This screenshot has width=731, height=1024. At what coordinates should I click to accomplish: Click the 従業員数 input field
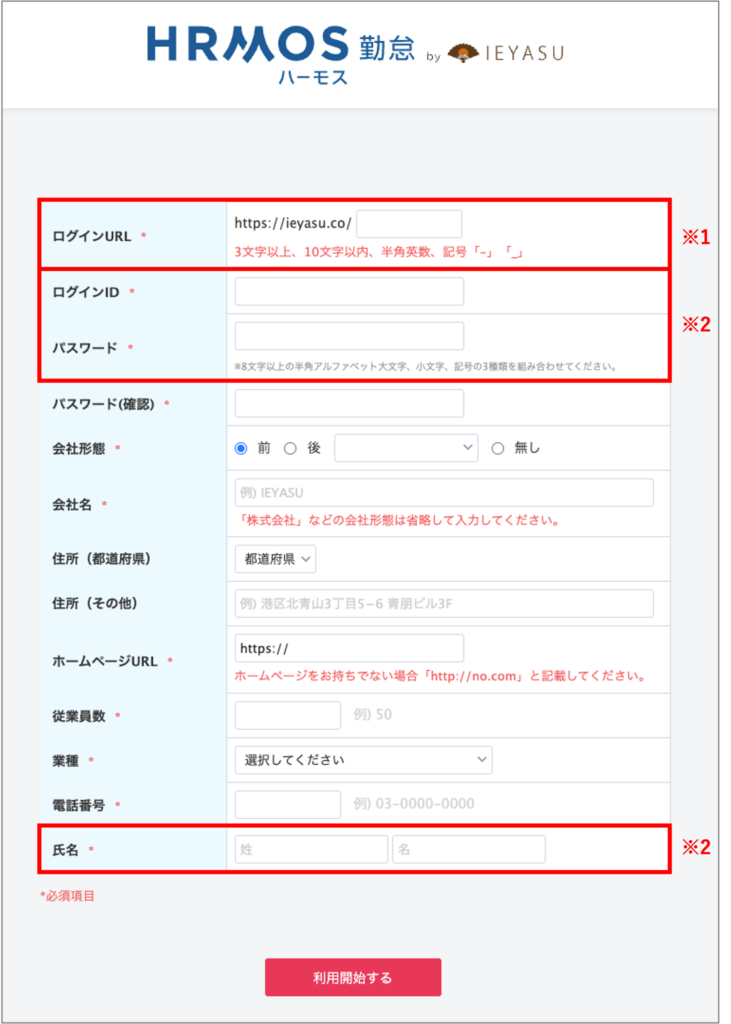coord(288,715)
